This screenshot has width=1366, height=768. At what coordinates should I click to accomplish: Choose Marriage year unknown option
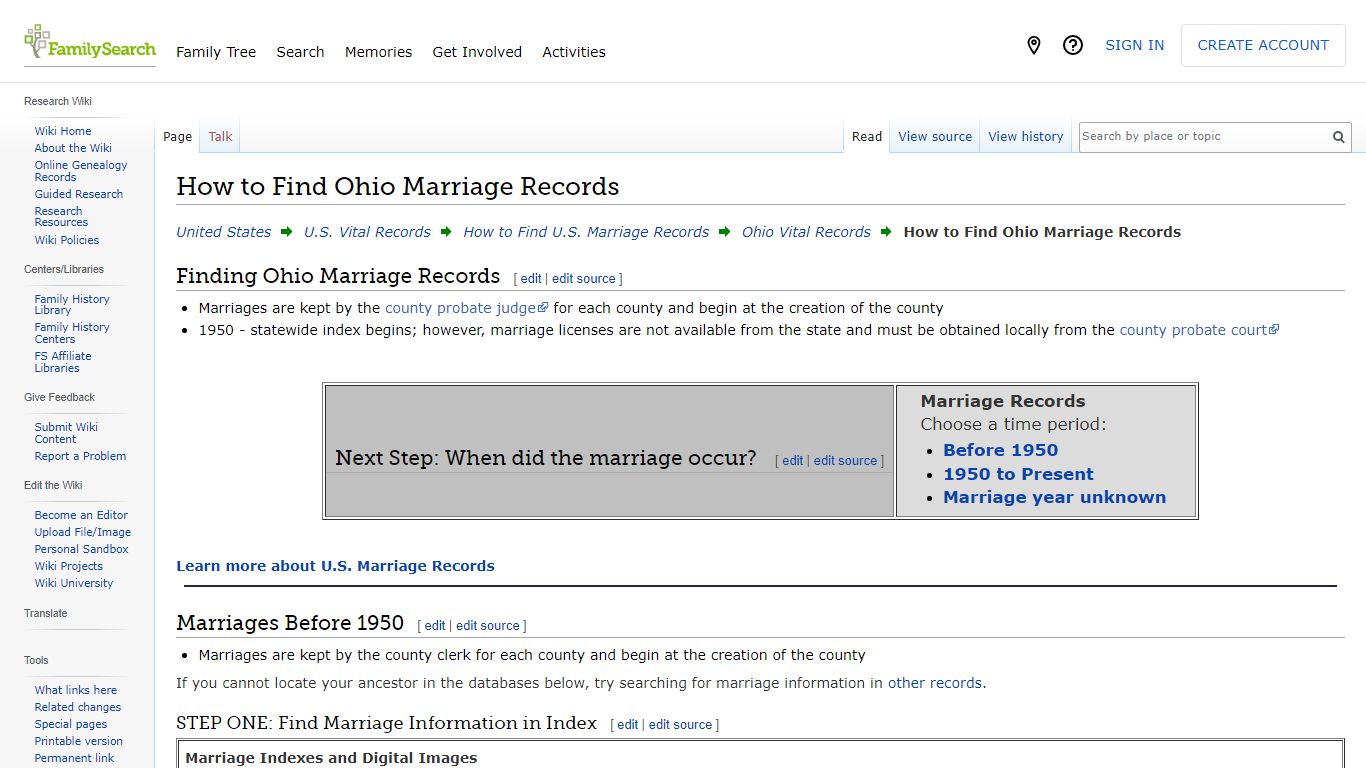pyautogui.click(x=1054, y=497)
